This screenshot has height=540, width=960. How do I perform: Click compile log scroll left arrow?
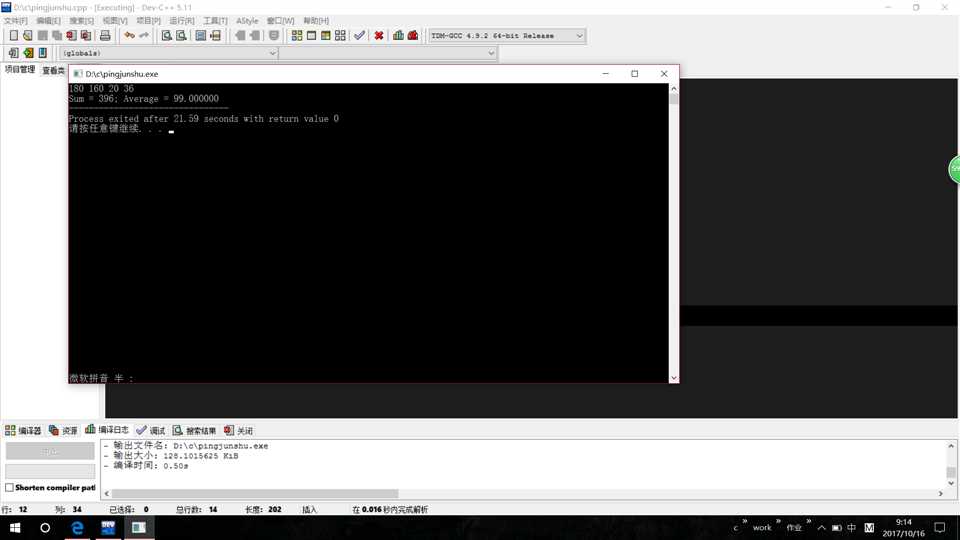pyautogui.click(x=107, y=493)
